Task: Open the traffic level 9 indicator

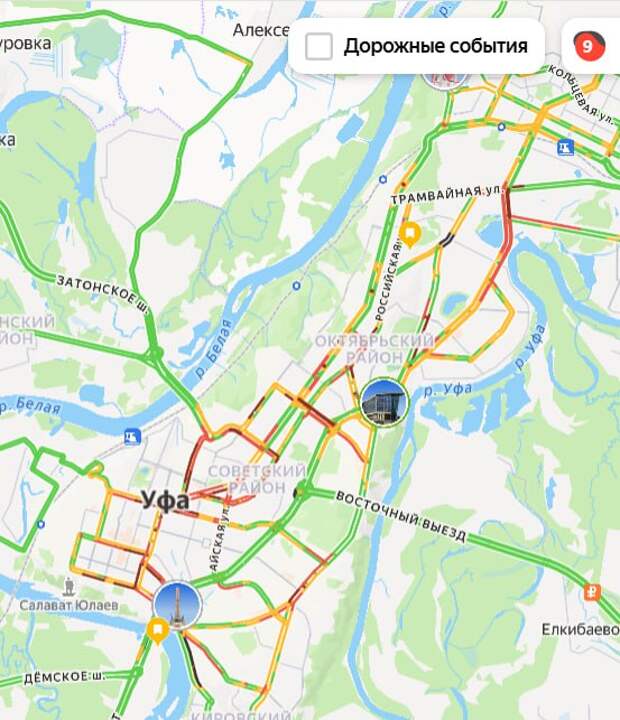Action: pos(589,46)
